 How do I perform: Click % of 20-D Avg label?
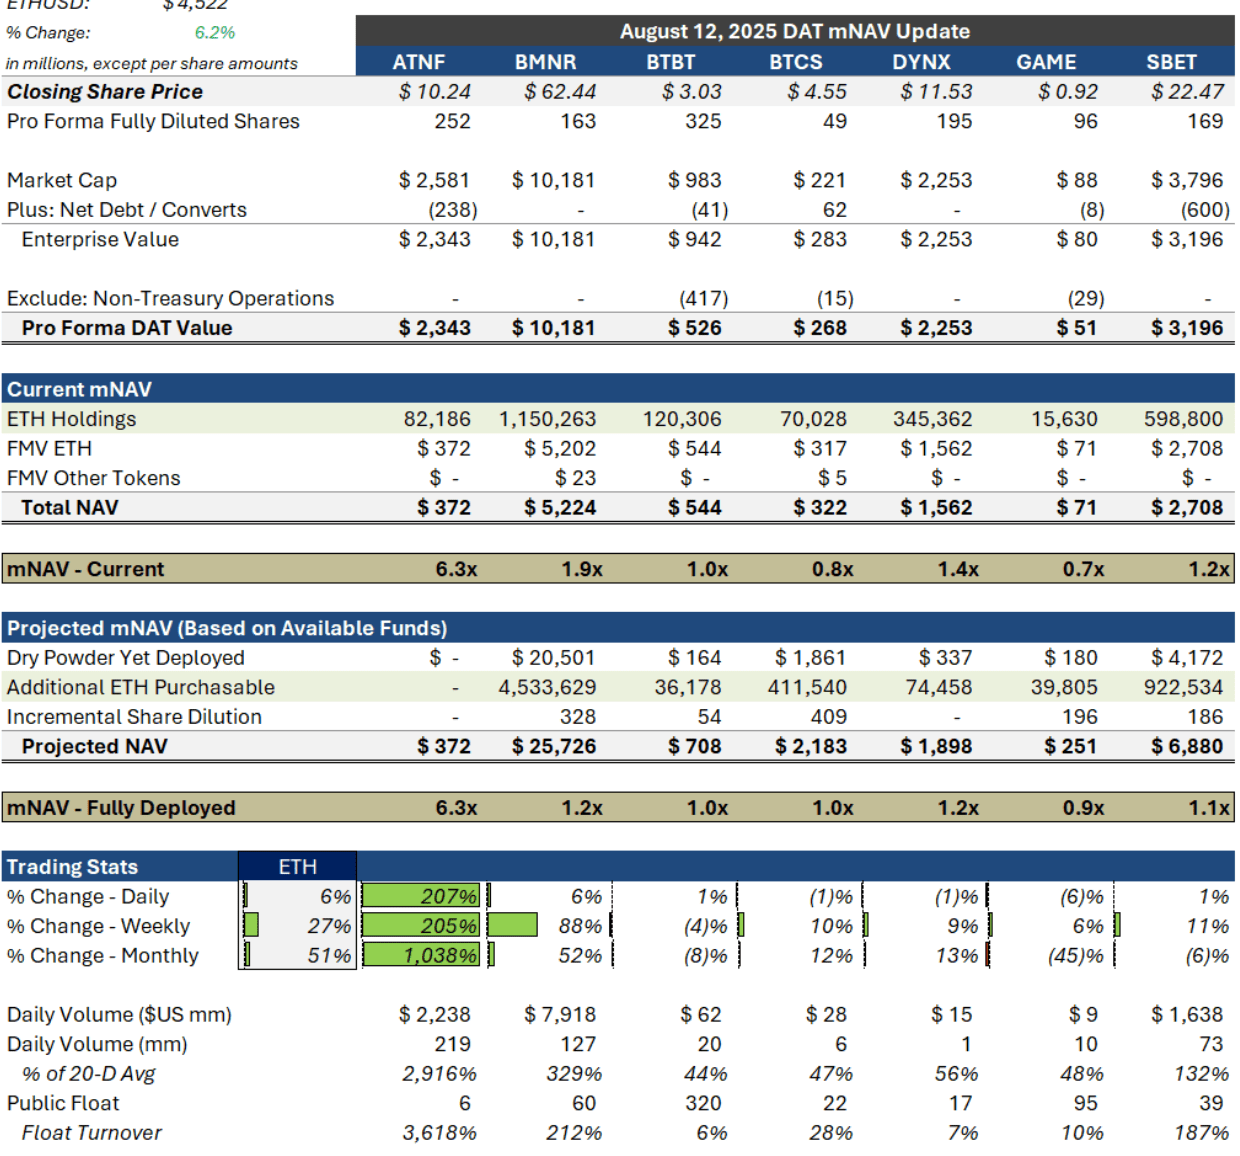[x=88, y=1074]
